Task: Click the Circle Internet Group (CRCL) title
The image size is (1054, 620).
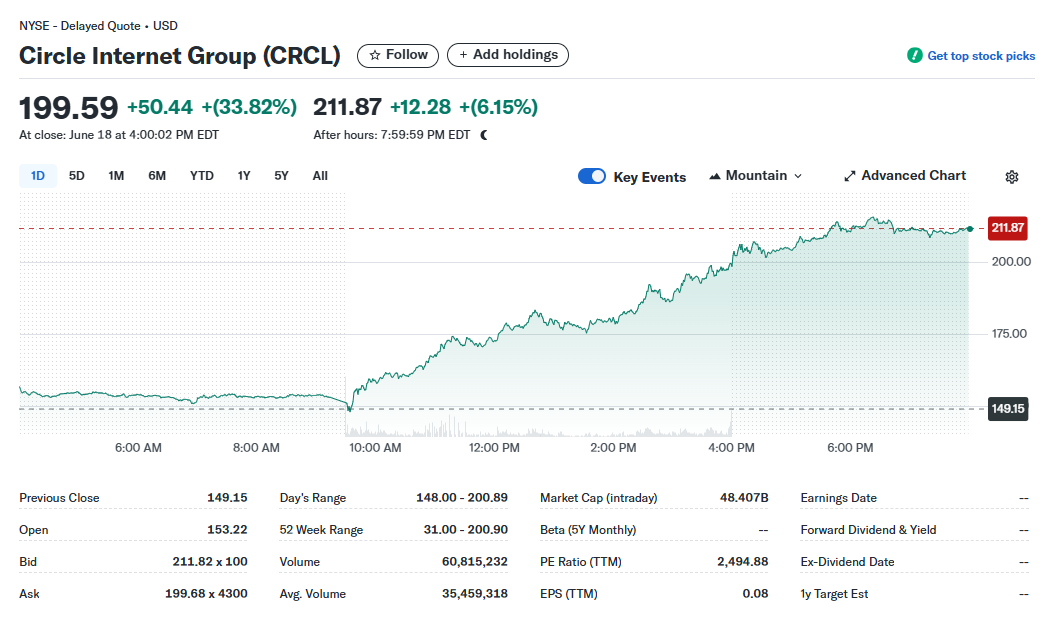Action: [x=179, y=56]
